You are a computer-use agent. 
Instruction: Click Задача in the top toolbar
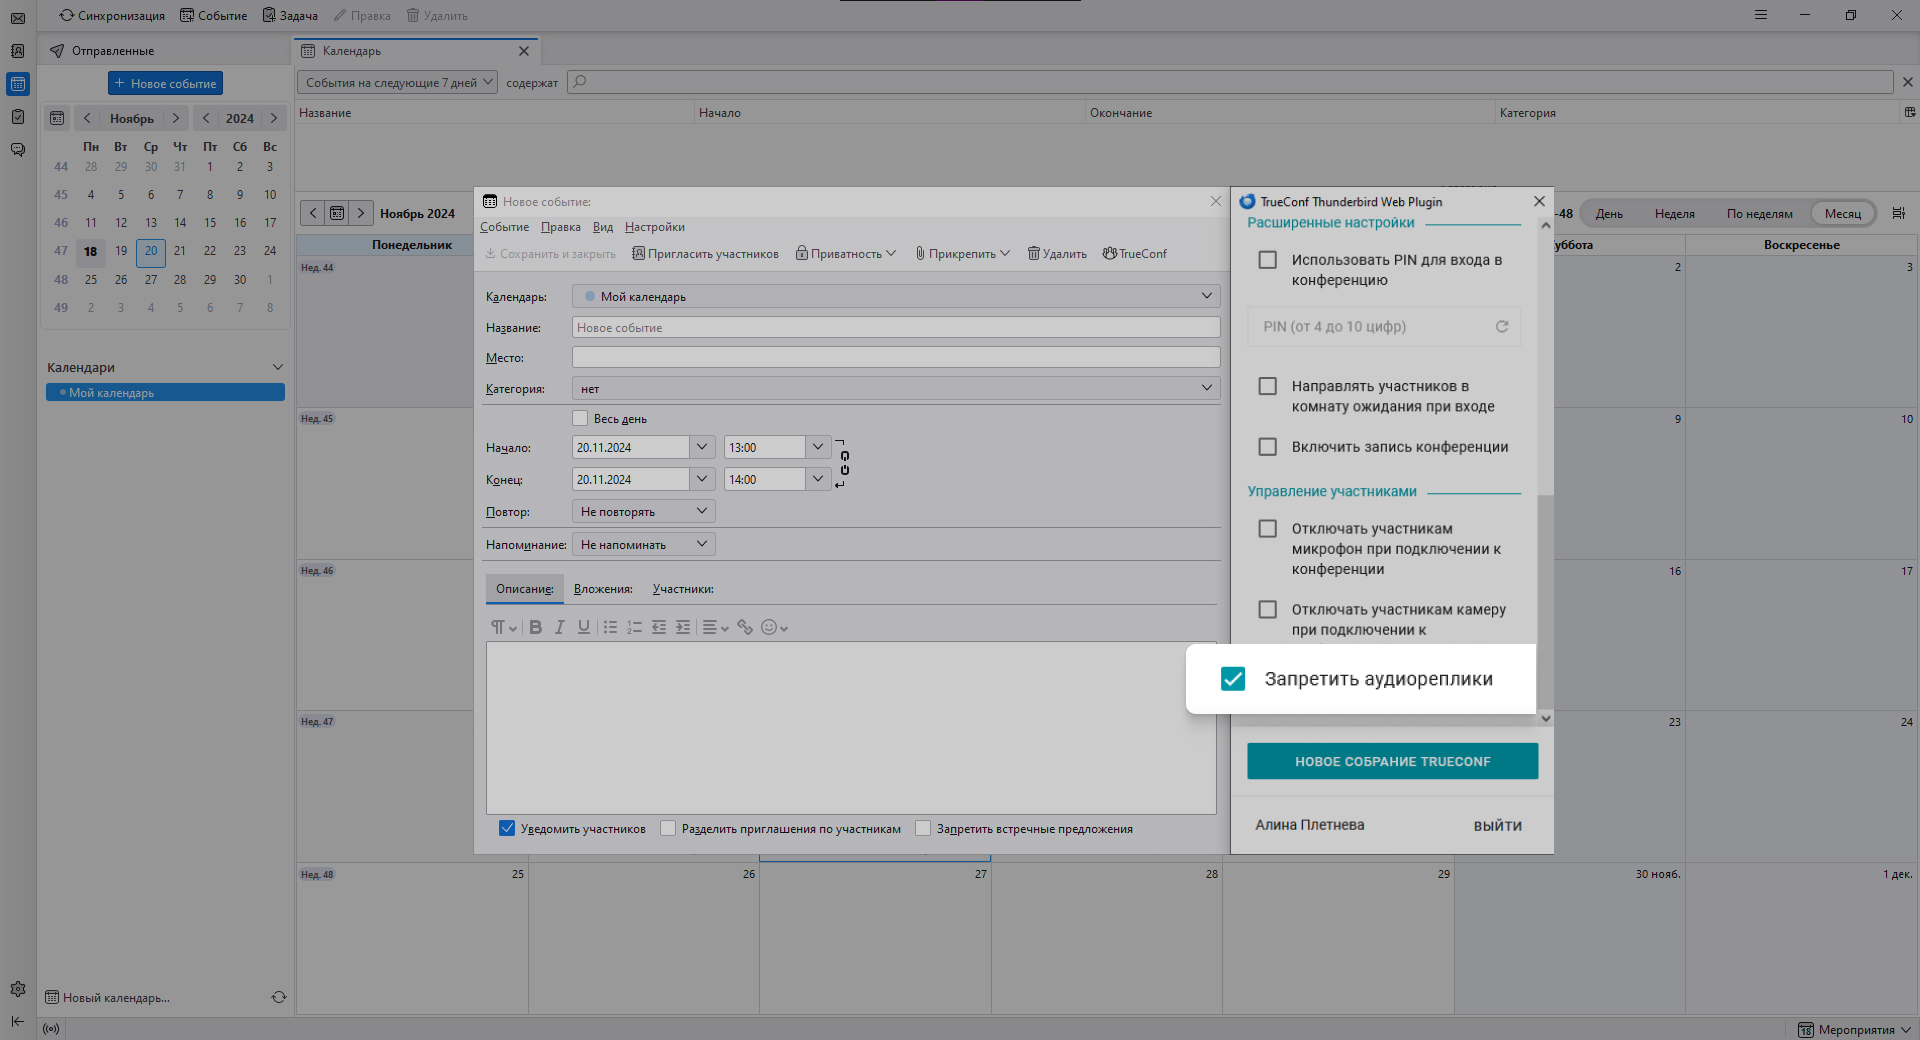click(x=290, y=15)
